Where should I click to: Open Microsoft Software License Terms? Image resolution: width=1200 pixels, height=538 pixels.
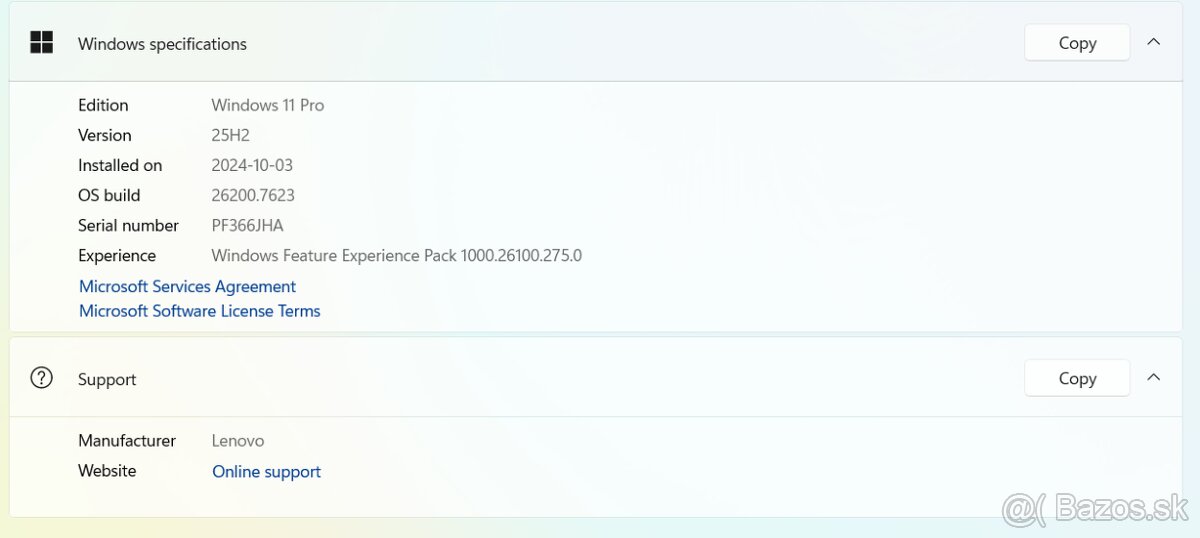point(200,311)
